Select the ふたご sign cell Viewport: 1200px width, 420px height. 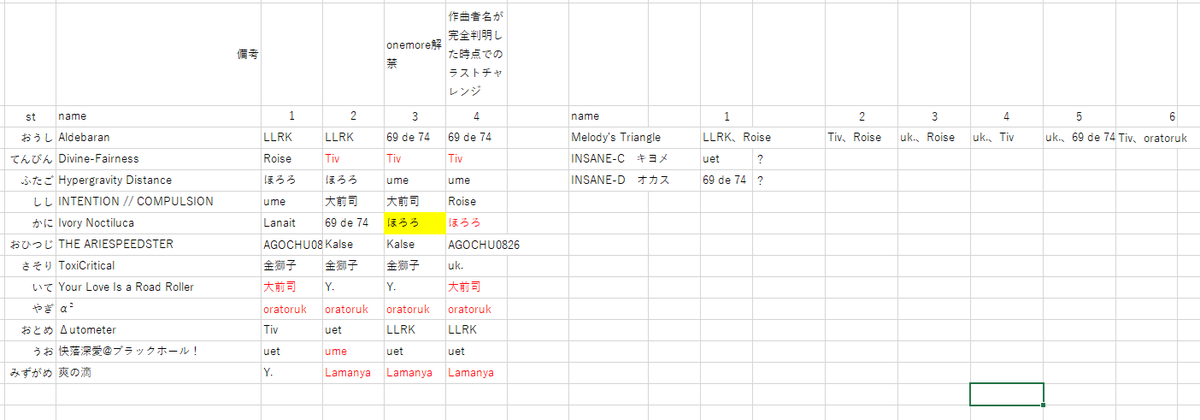click(29, 180)
